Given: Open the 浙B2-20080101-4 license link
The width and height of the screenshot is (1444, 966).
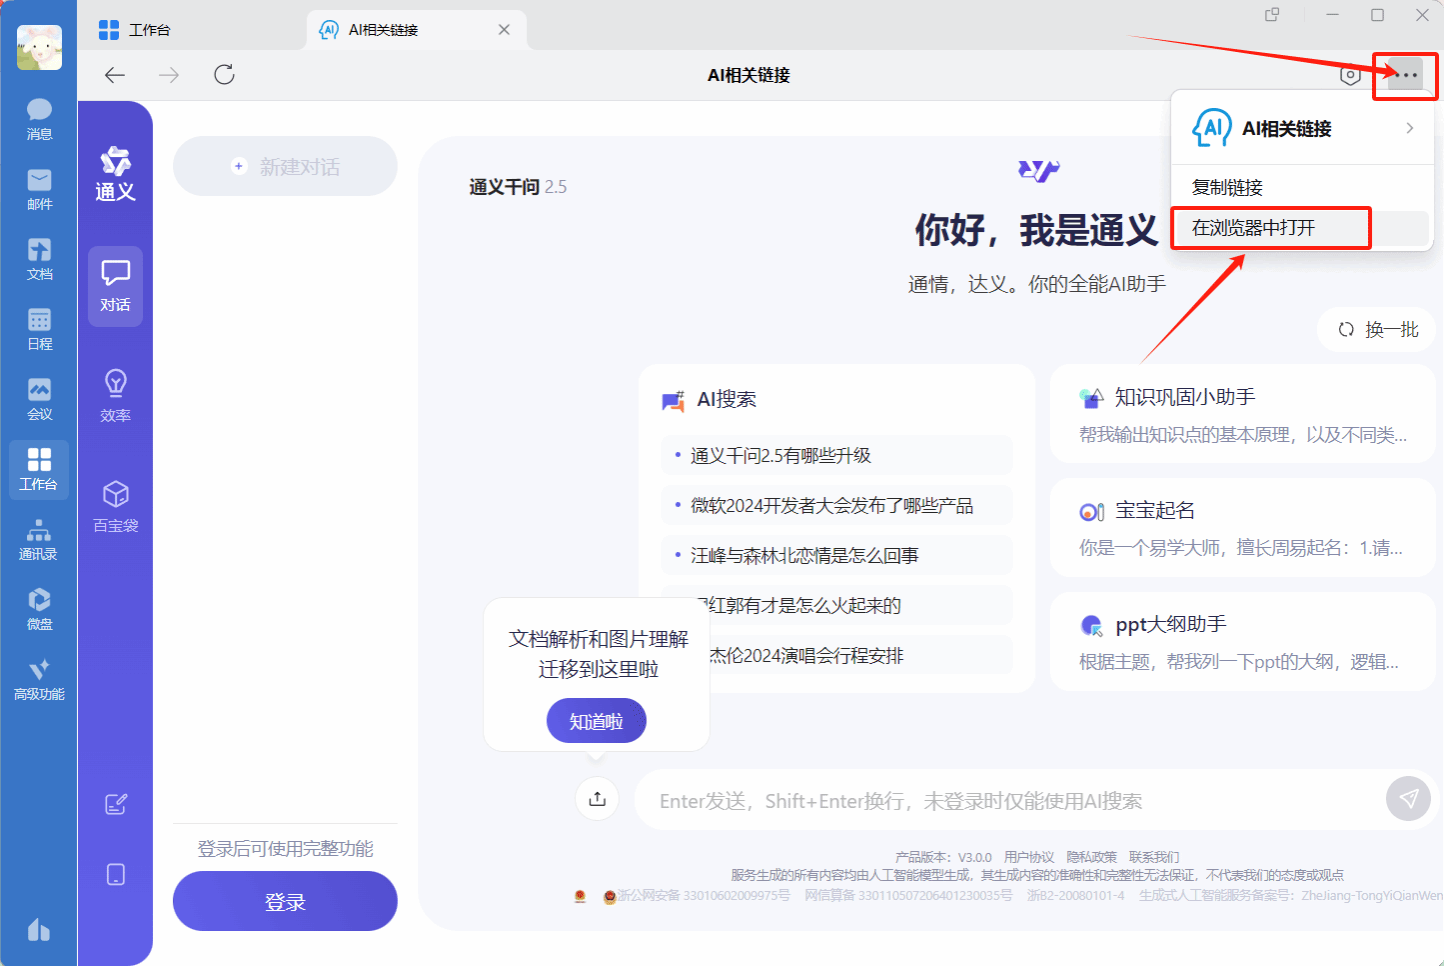Looking at the screenshot, I should point(1076,895).
